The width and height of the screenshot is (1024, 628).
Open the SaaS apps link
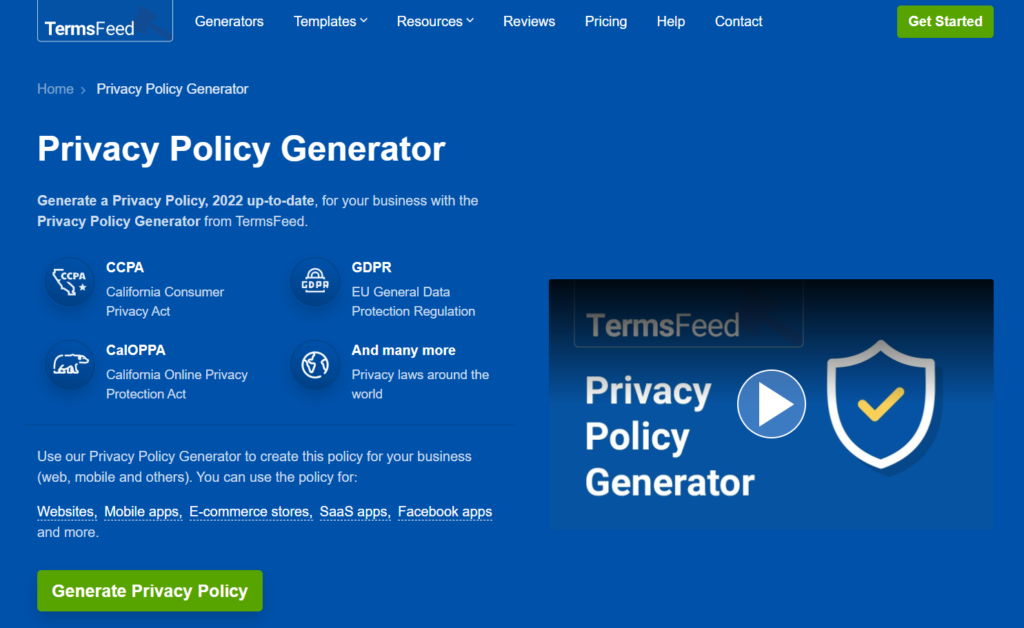(x=354, y=512)
